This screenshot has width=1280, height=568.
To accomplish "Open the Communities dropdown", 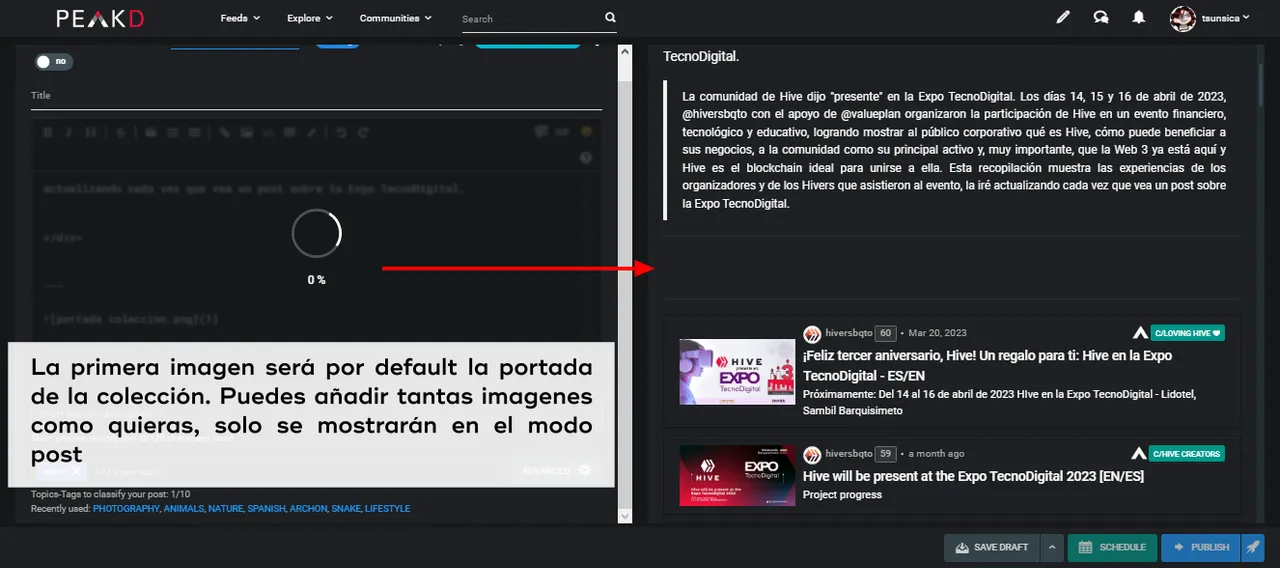I will pos(396,18).
